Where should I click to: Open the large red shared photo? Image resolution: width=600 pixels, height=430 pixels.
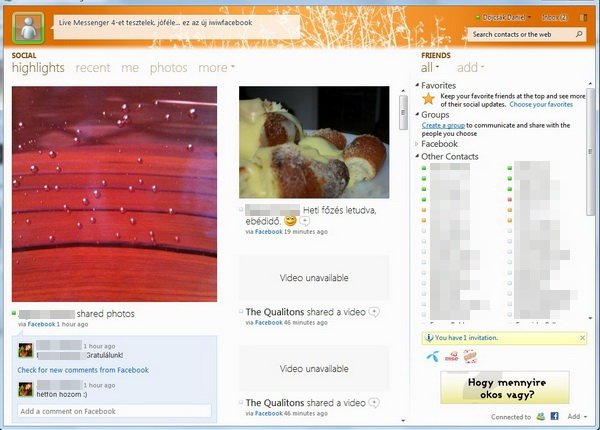tap(114, 194)
